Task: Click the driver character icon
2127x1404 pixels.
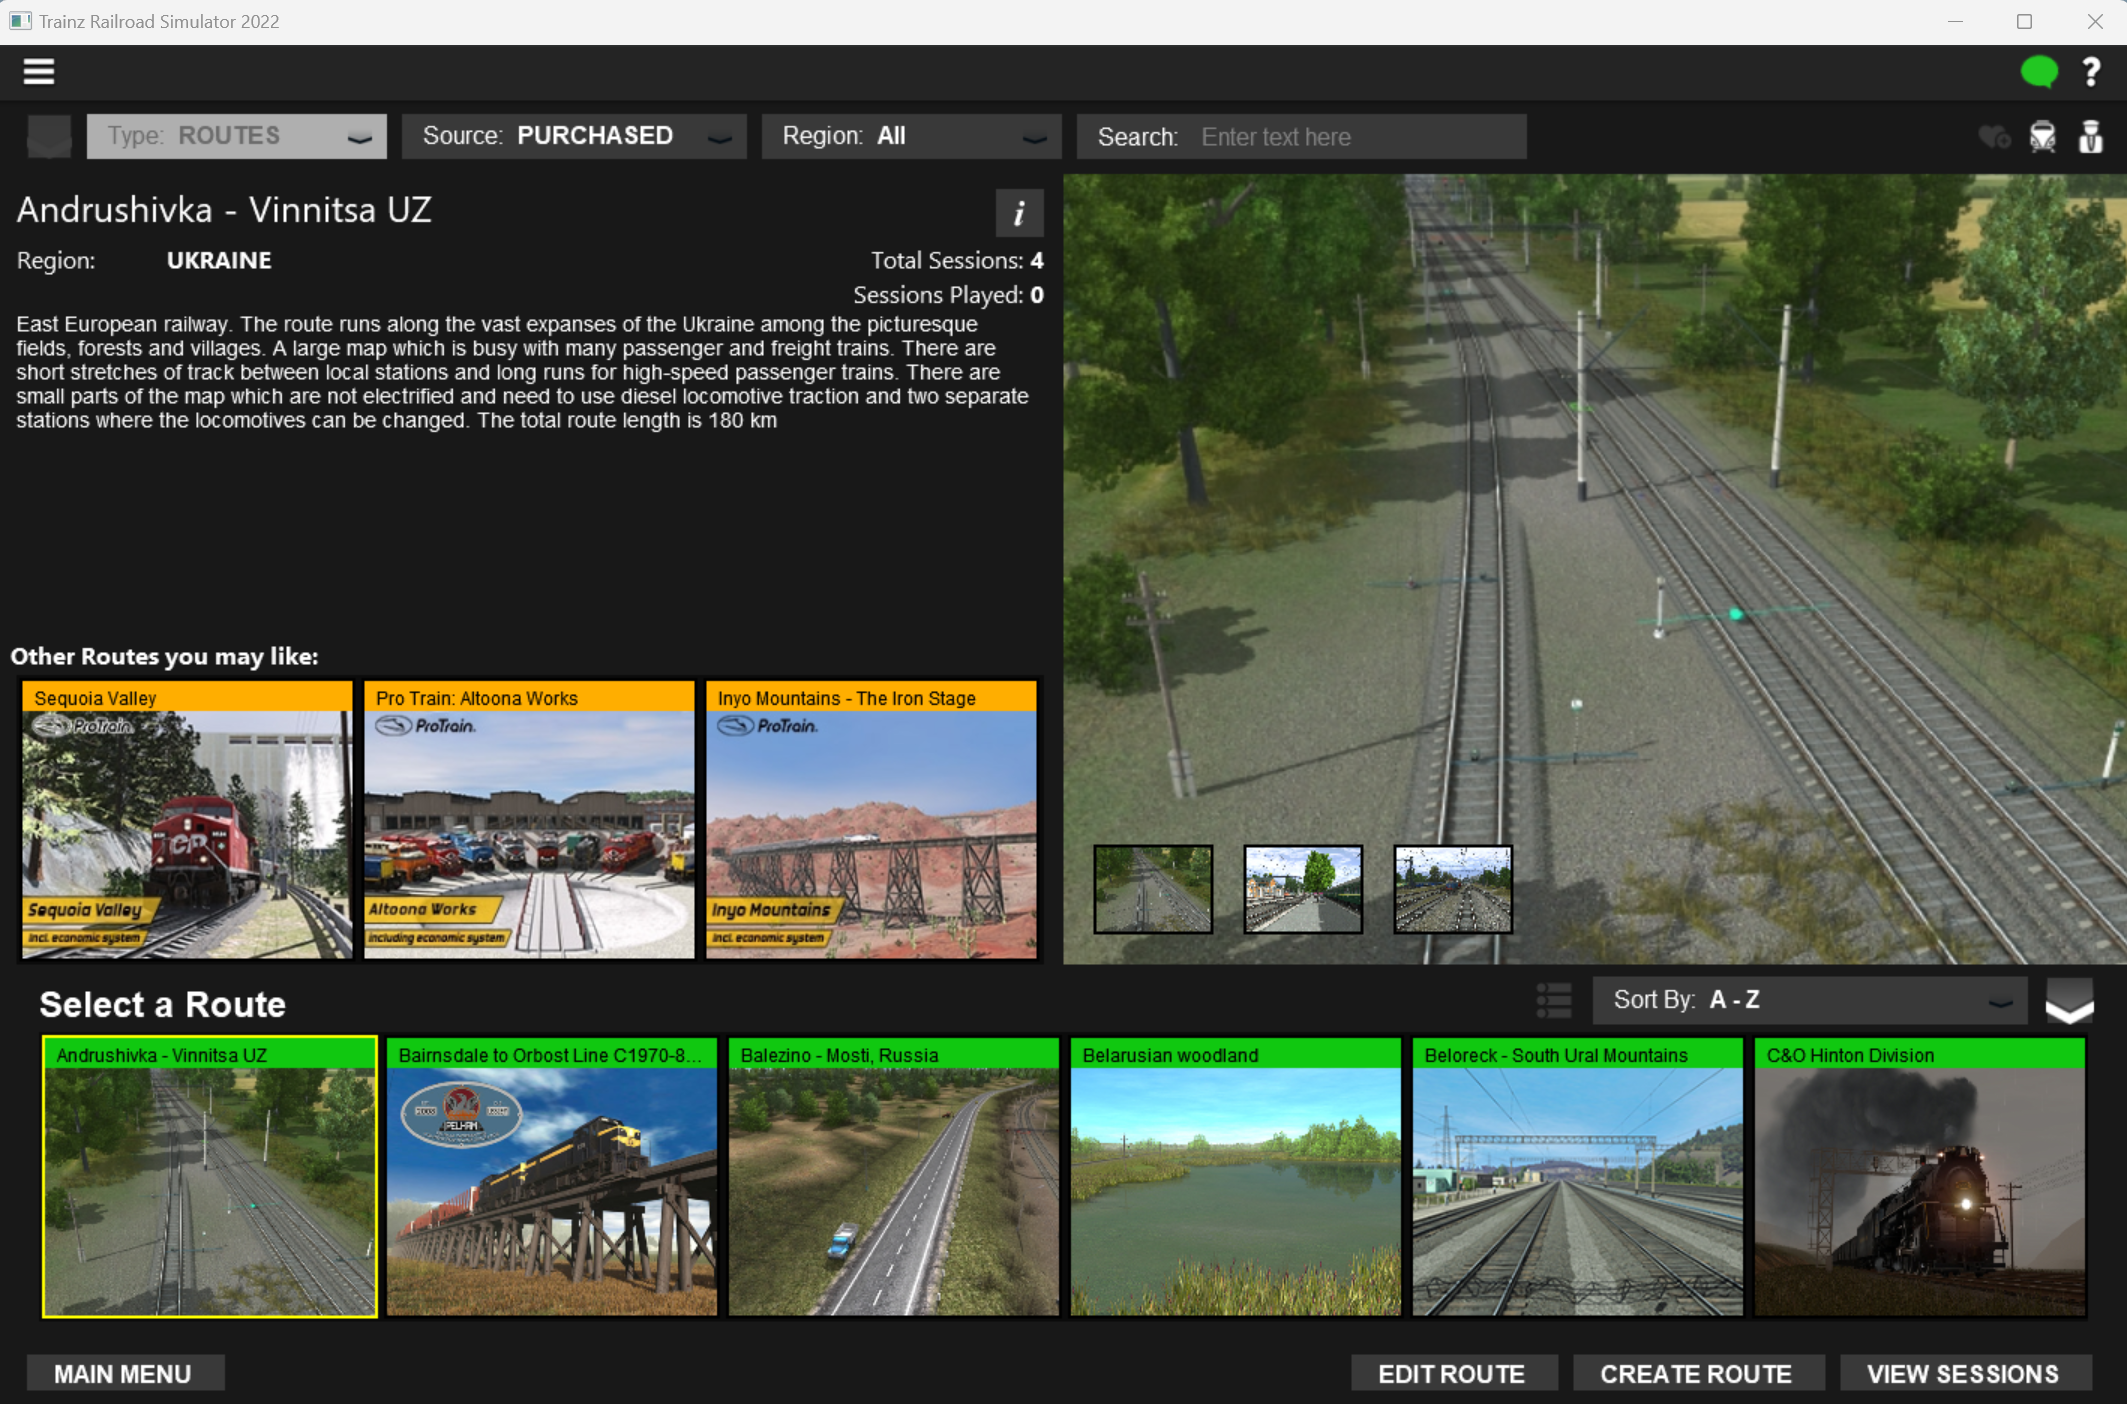Action: [2090, 137]
